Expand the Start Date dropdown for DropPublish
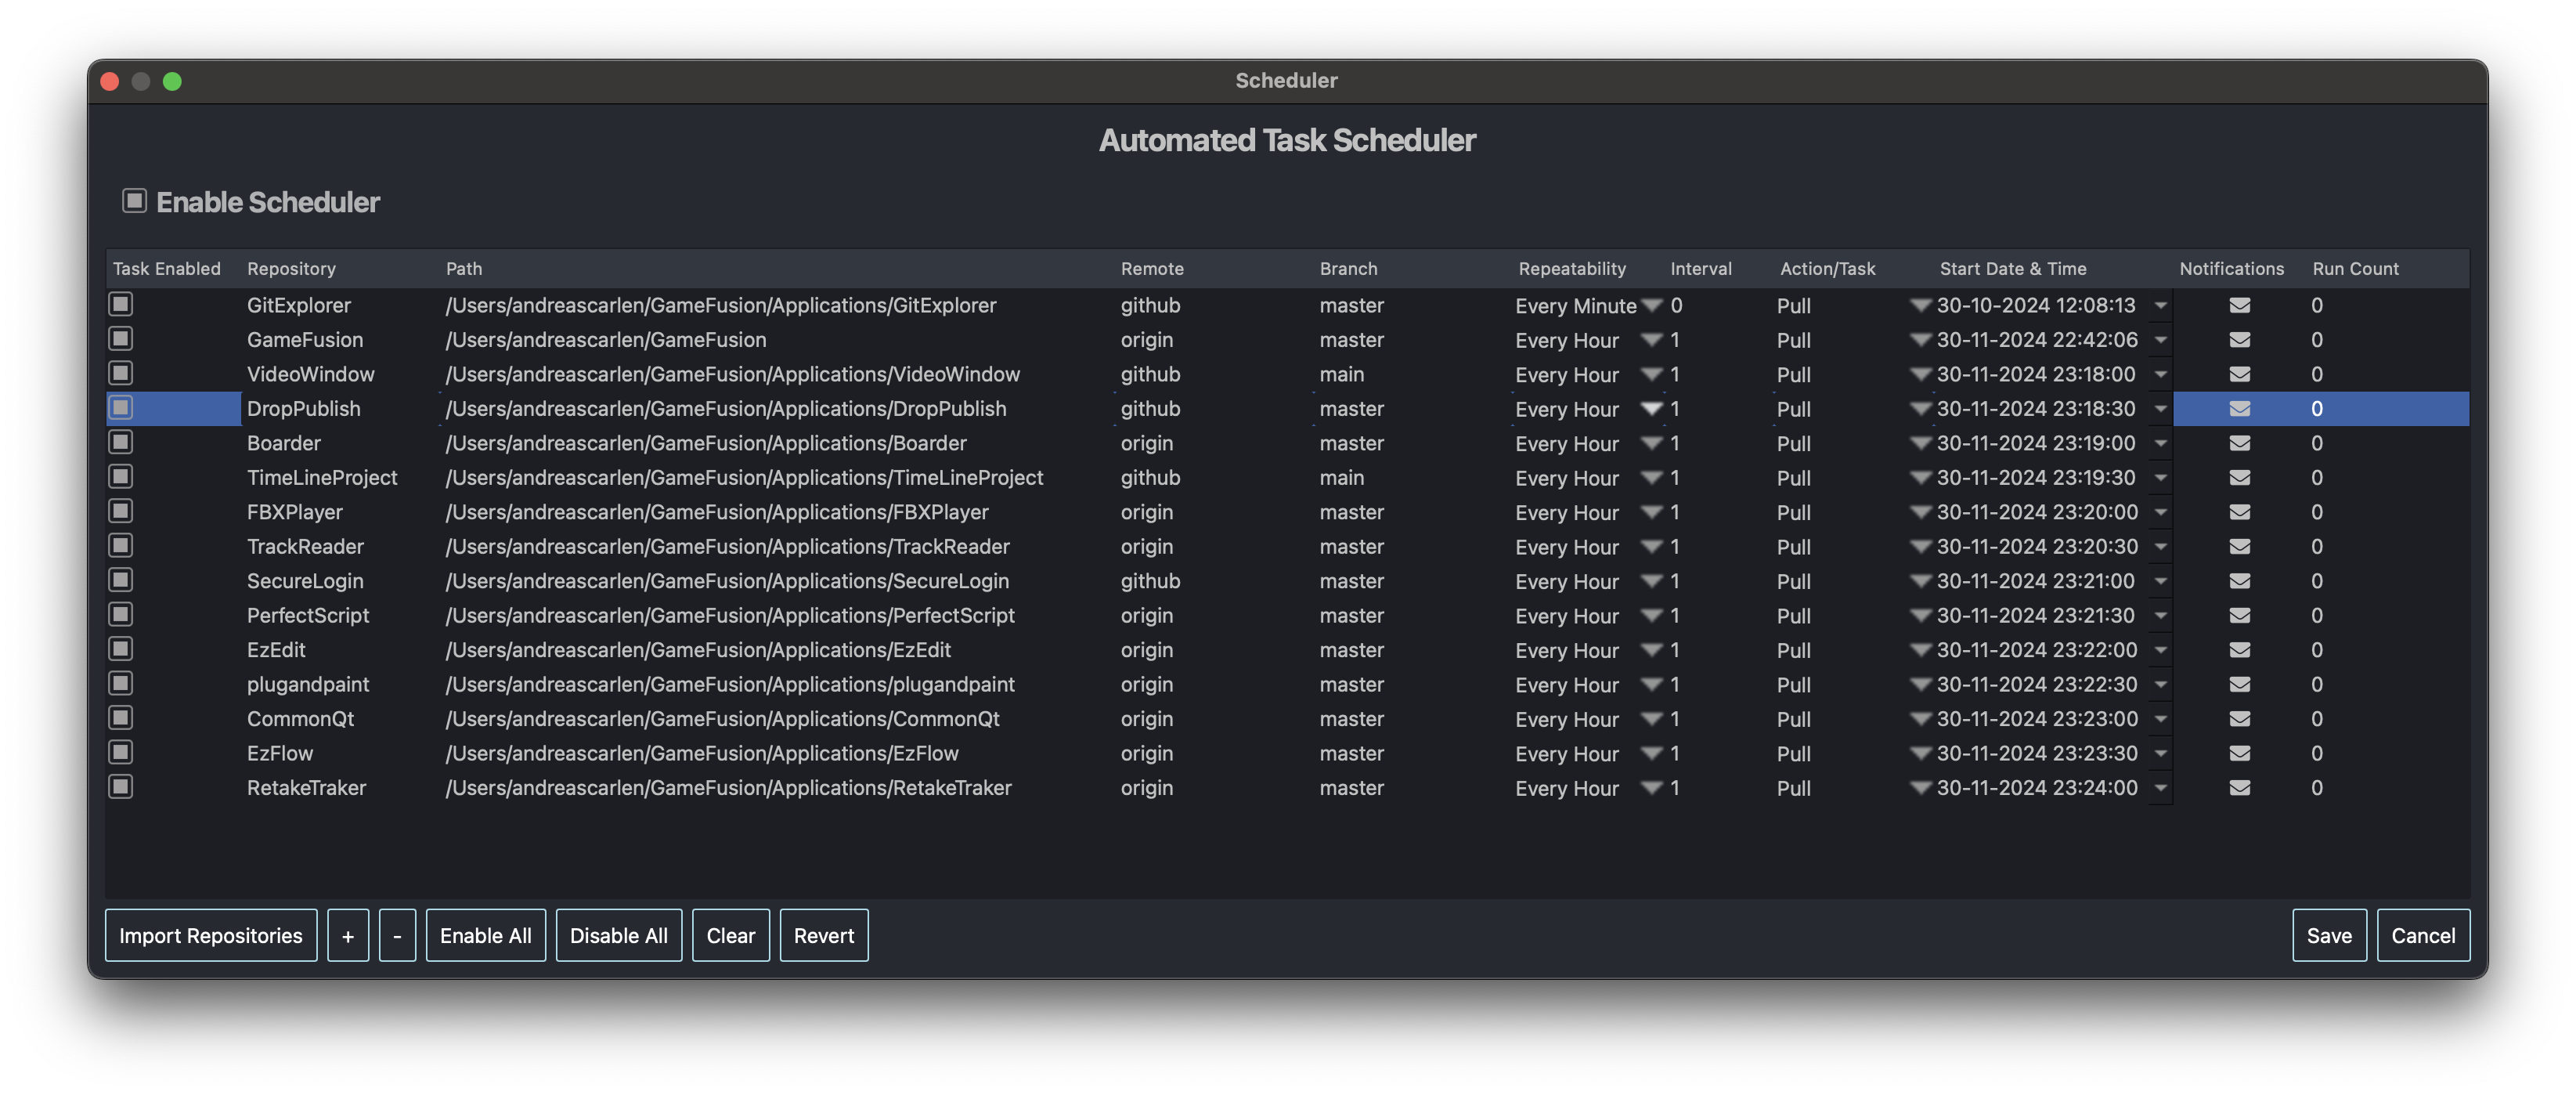 click(x=2160, y=408)
